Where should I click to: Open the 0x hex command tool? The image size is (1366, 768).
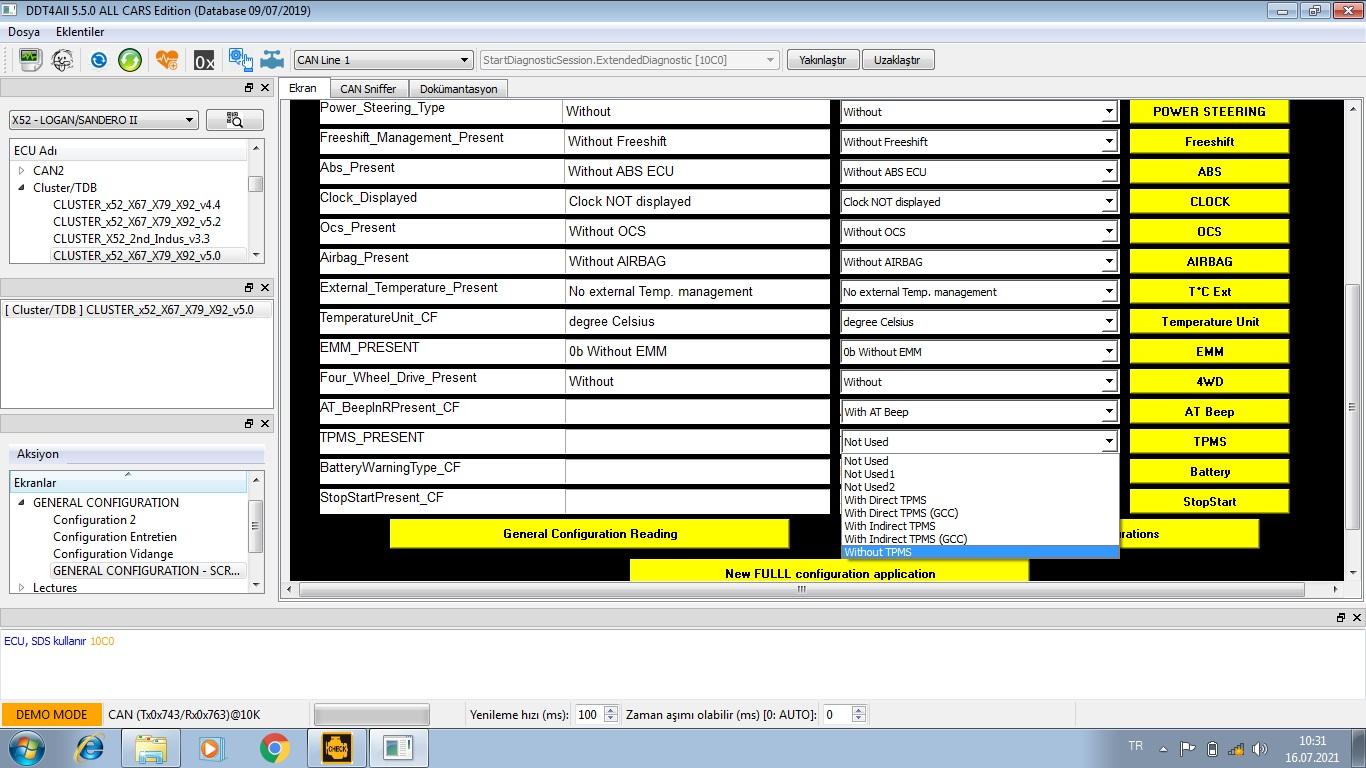pyautogui.click(x=204, y=61)
